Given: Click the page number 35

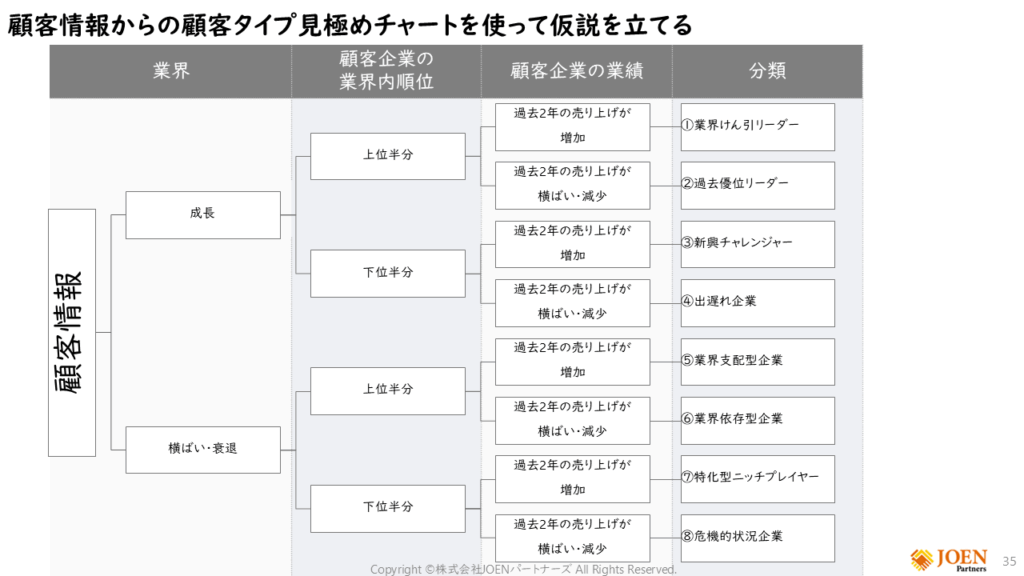Looking at the screenshot, I should [1008, 561].
